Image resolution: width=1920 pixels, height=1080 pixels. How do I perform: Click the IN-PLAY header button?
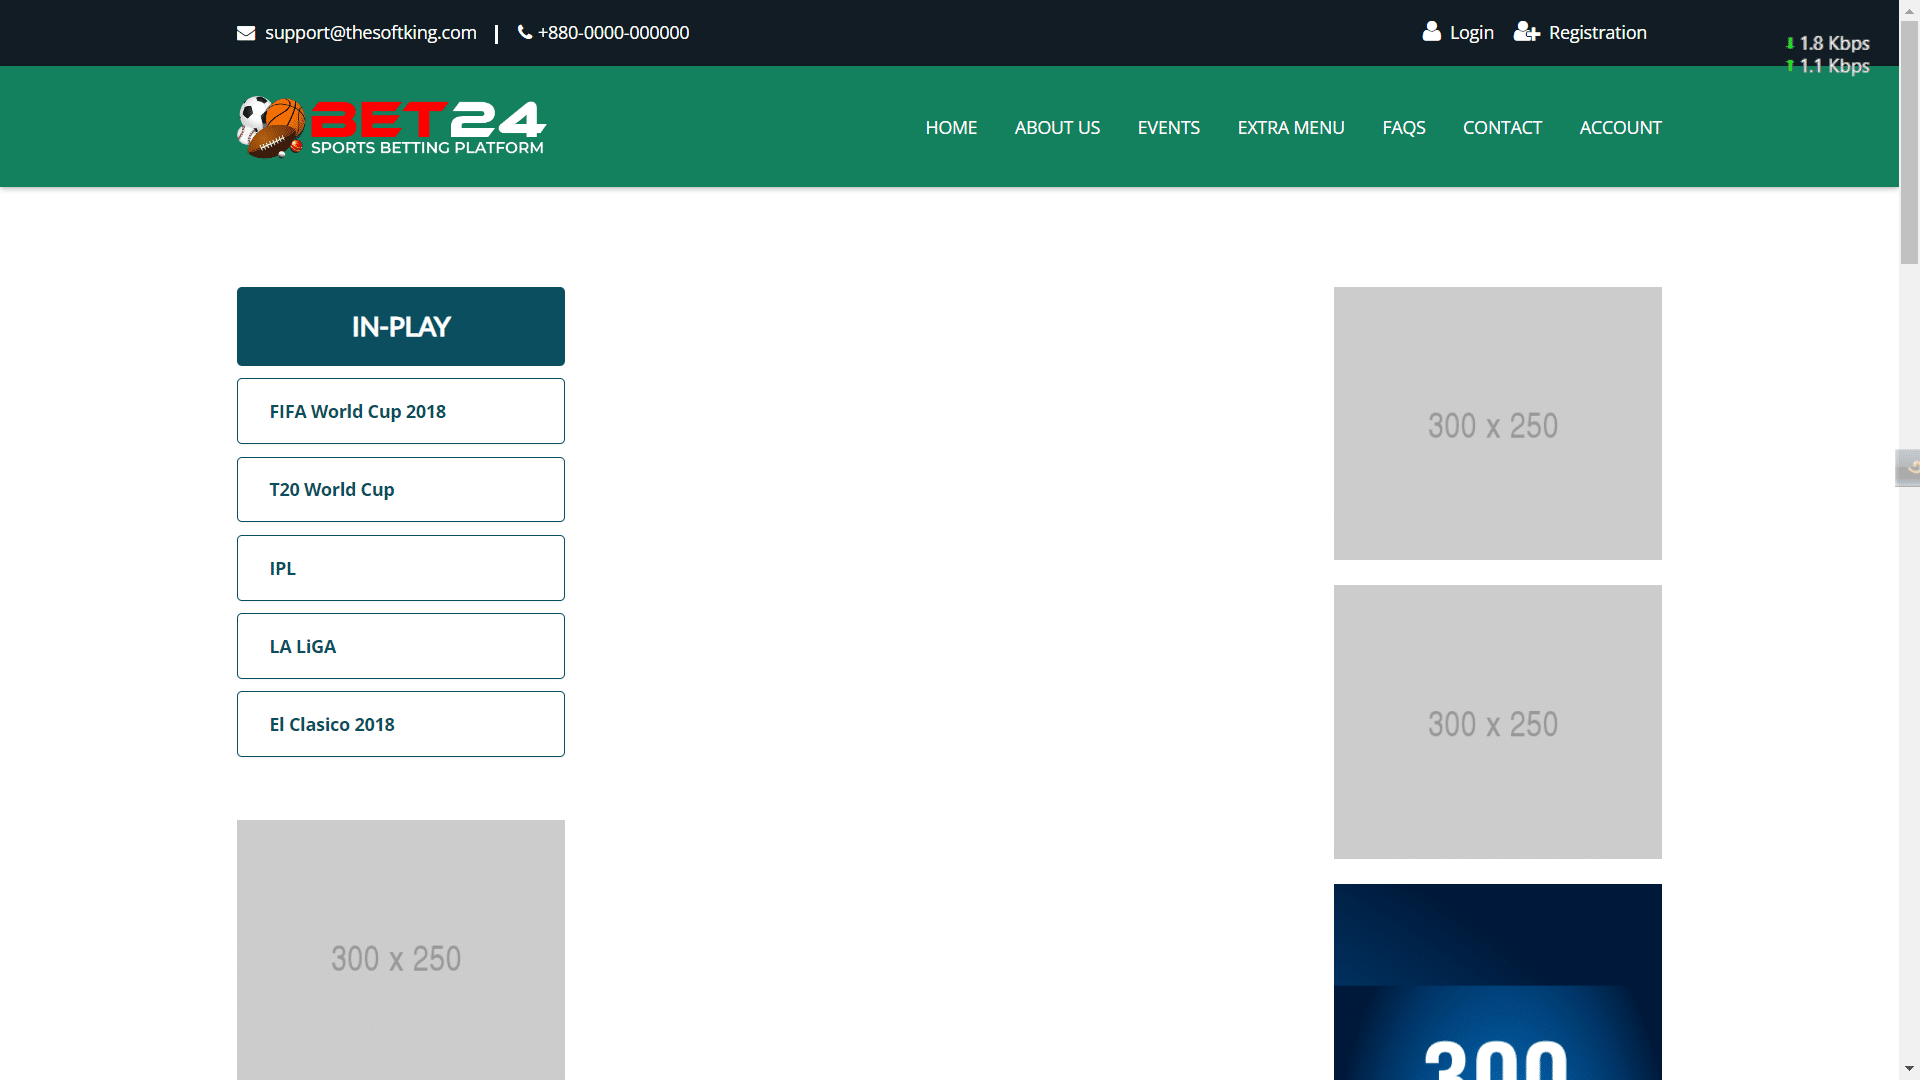[401, 326]
